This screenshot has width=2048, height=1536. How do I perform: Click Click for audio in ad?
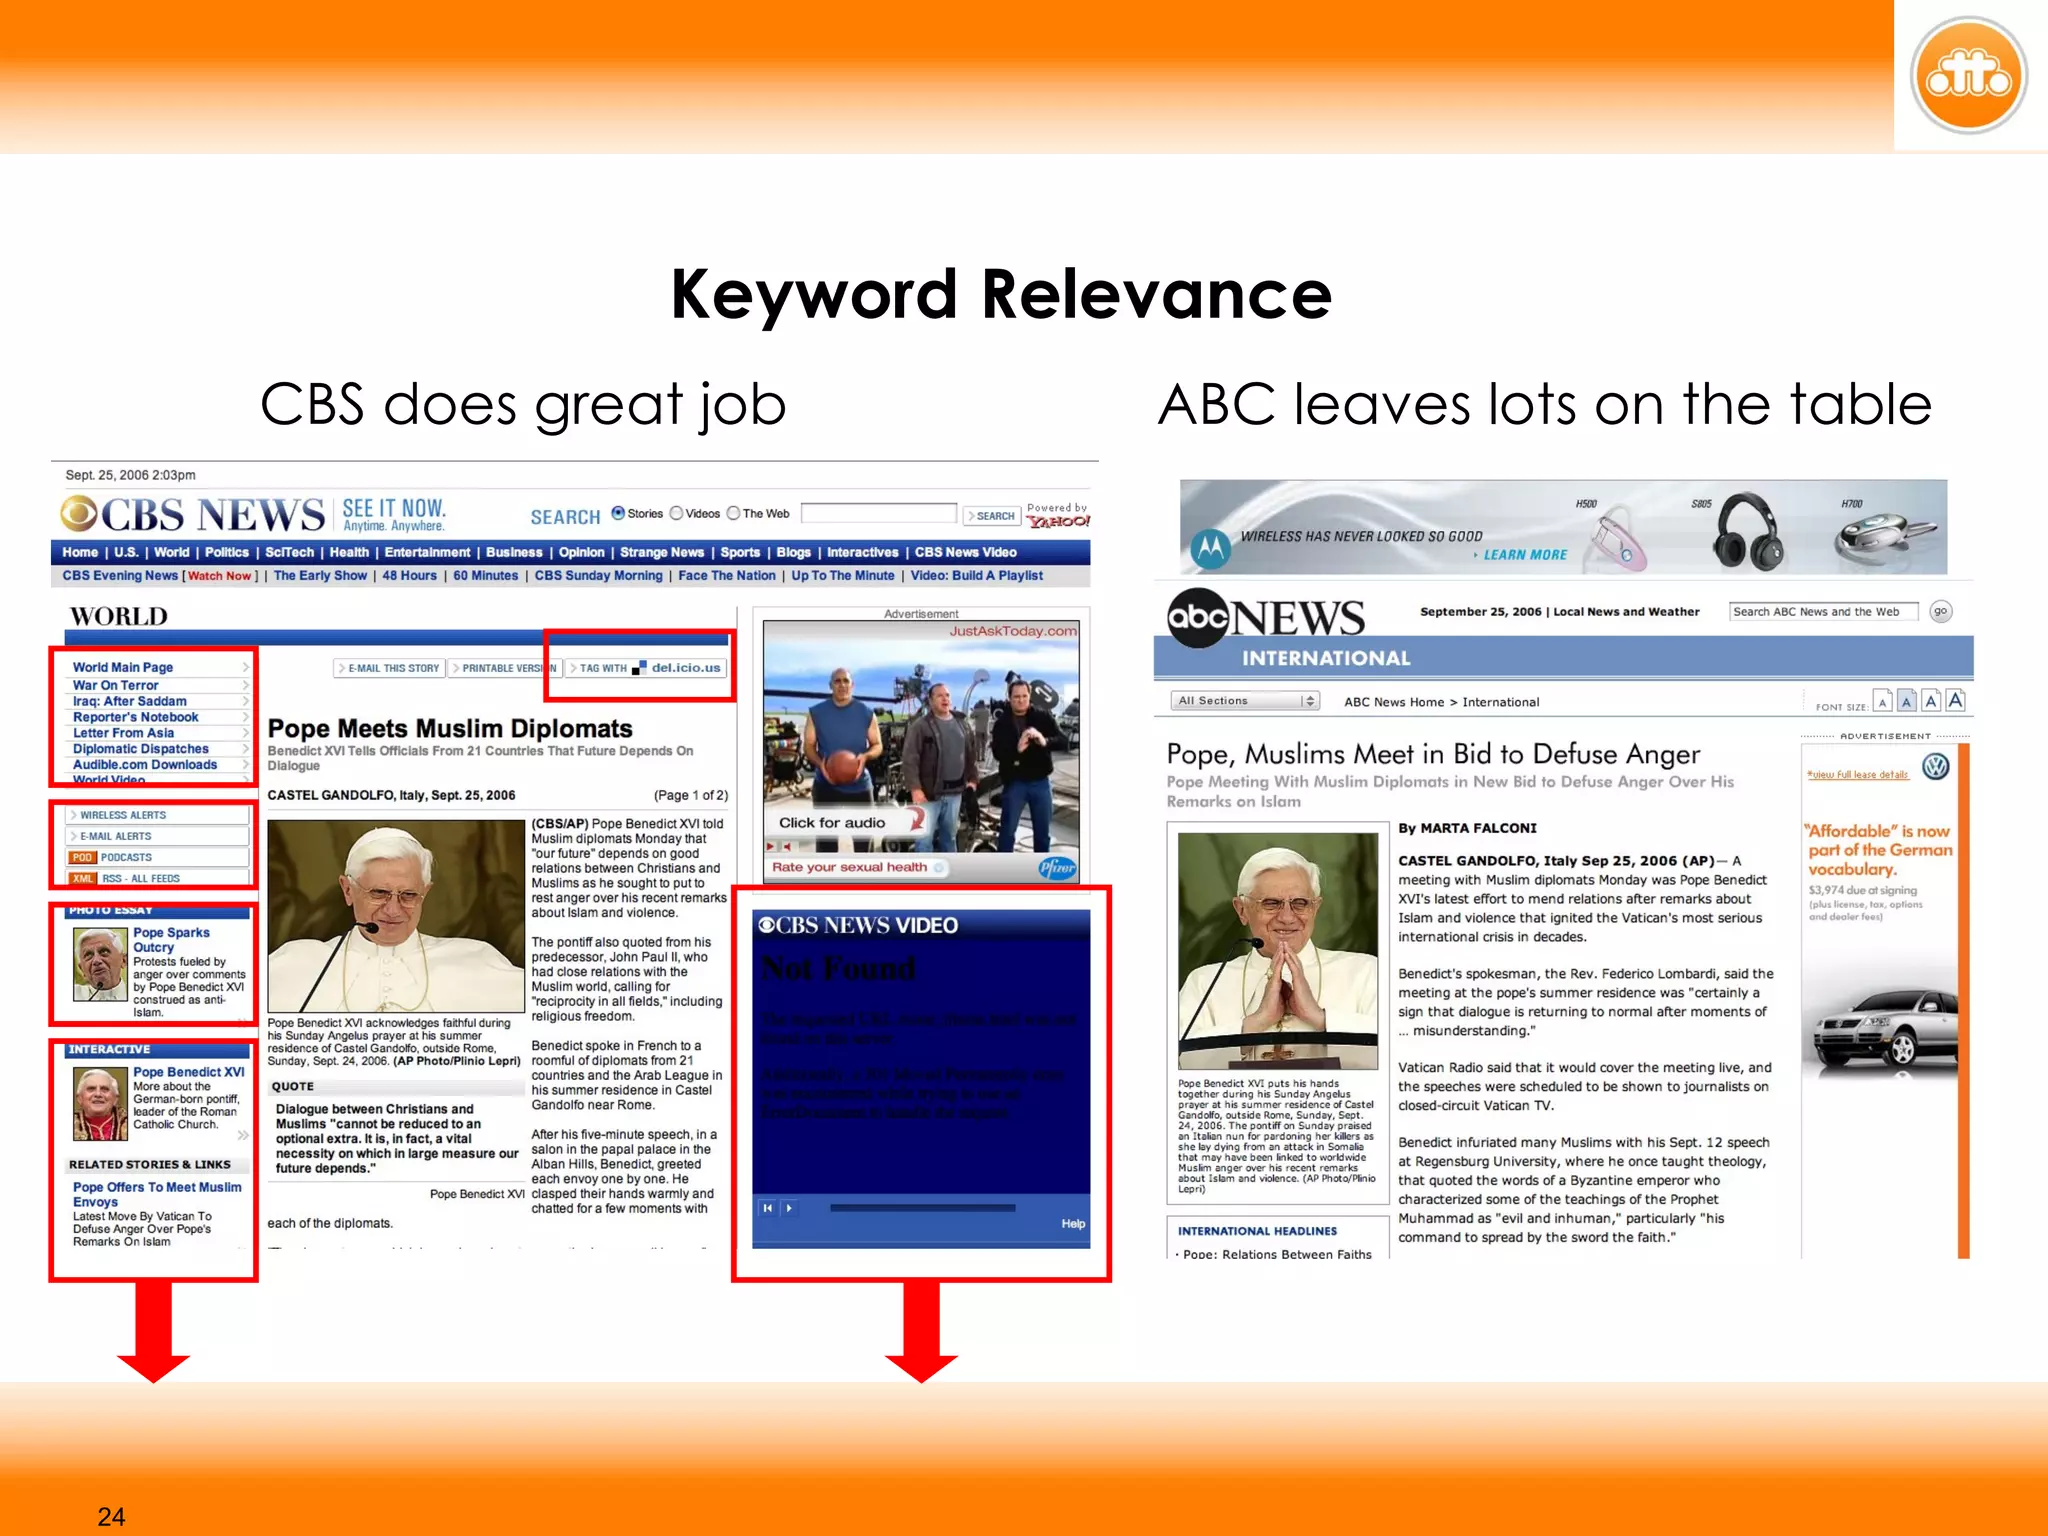point(832,823)
